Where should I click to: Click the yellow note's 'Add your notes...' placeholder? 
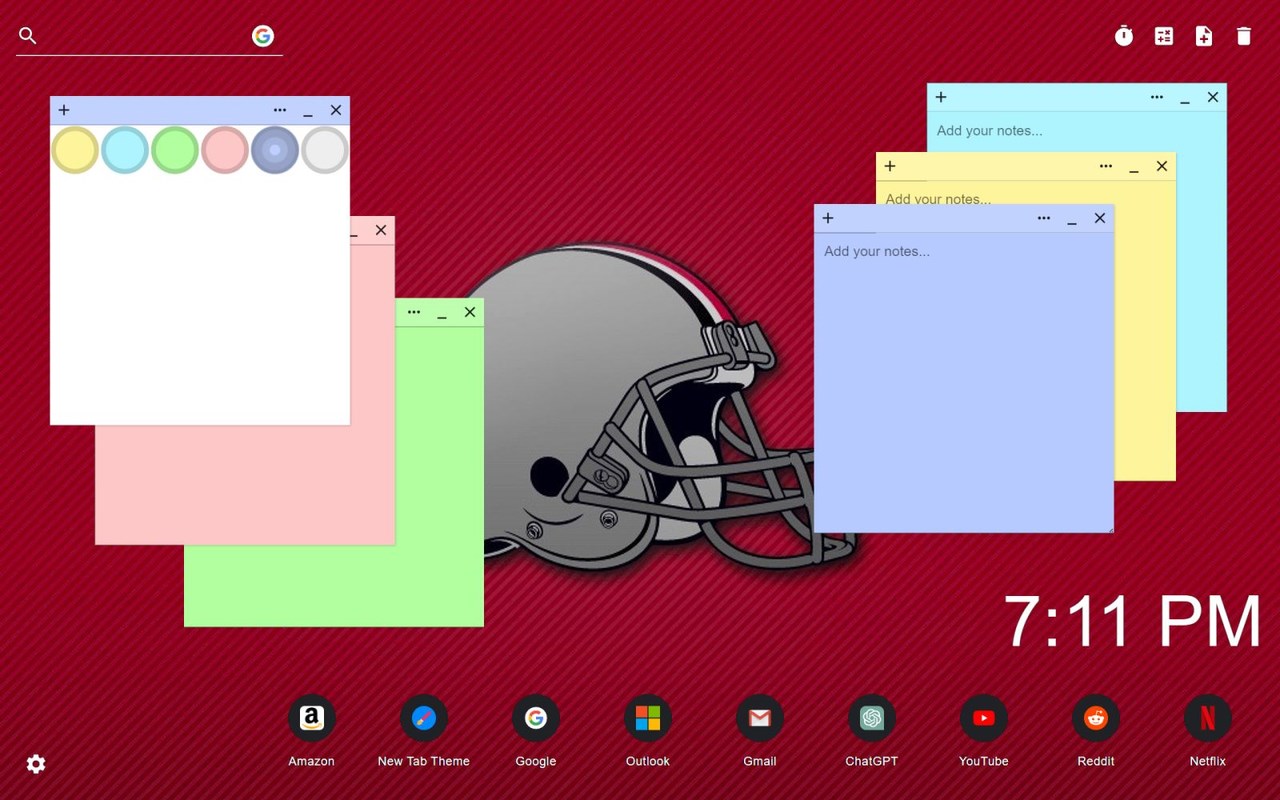coord(938,198)
